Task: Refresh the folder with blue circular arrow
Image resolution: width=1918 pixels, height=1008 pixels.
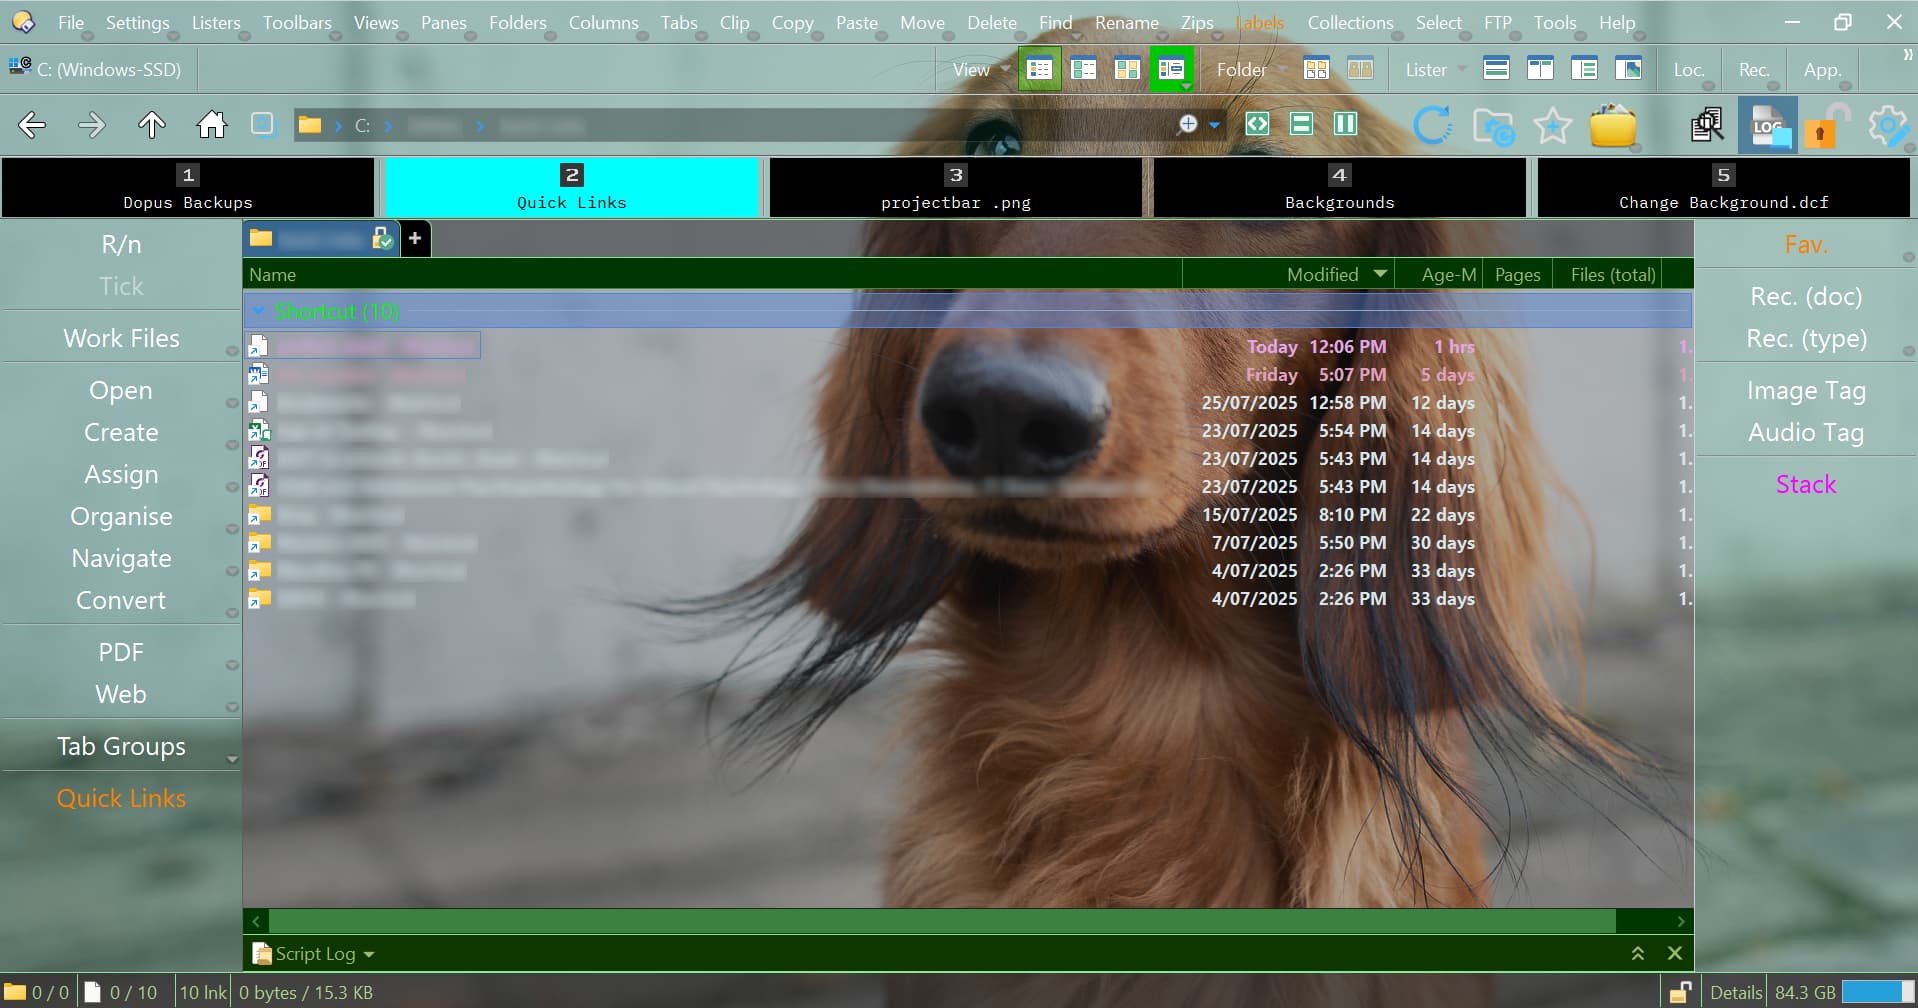Action: (1433, 125)
